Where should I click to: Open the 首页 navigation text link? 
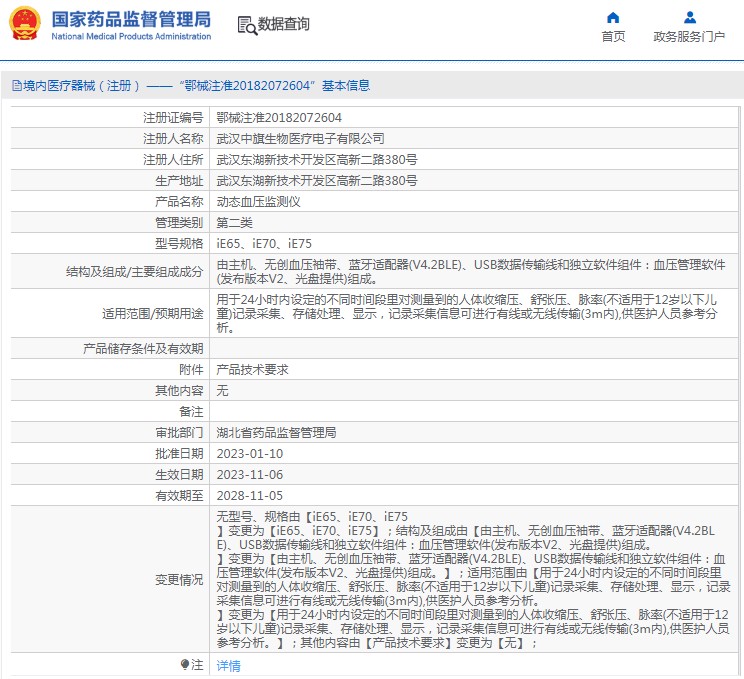(x=613, y=37)
